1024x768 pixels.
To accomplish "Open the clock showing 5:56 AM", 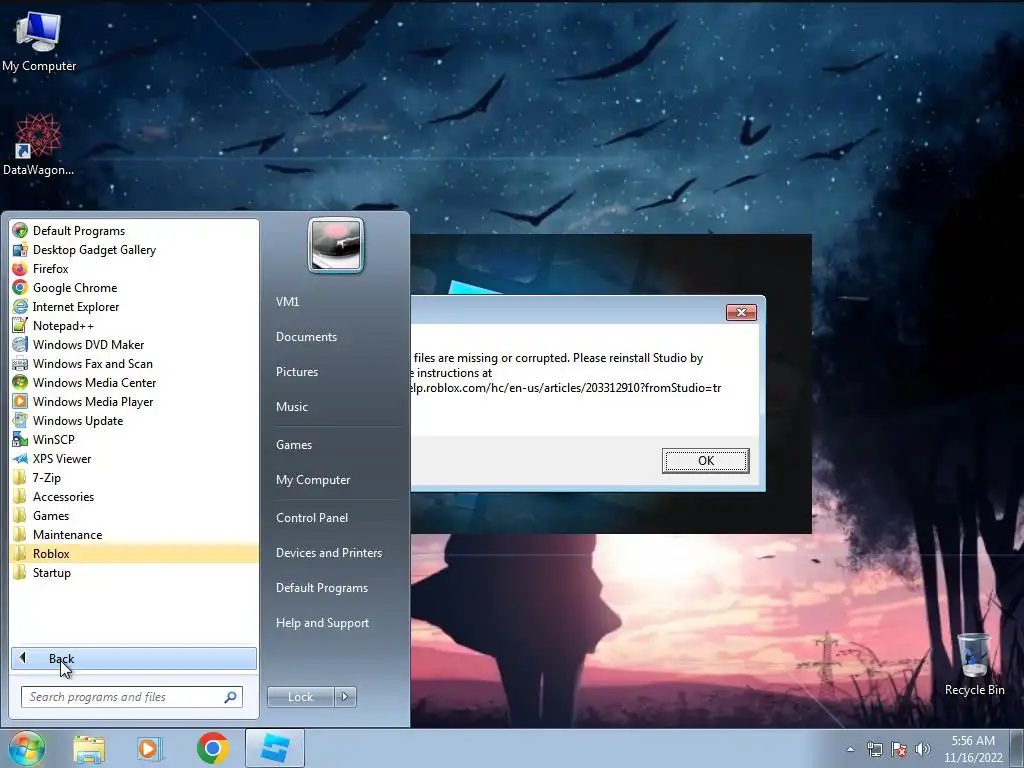I will click(x=973, y=749).
